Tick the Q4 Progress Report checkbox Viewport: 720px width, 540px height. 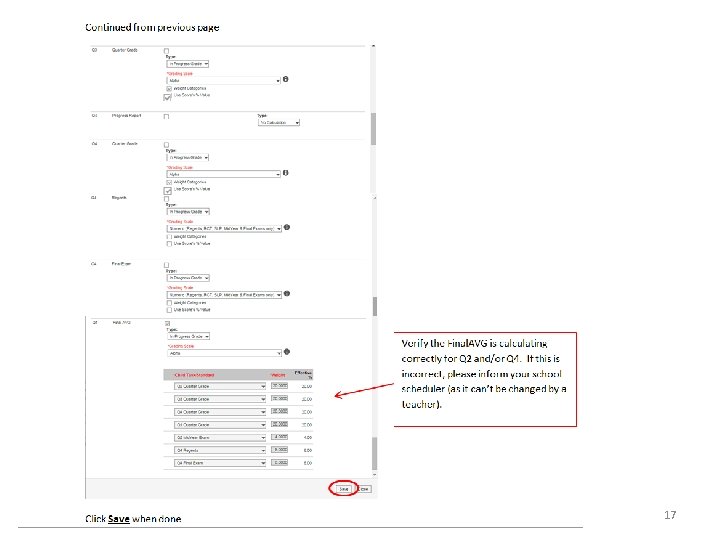click(167, 117)
